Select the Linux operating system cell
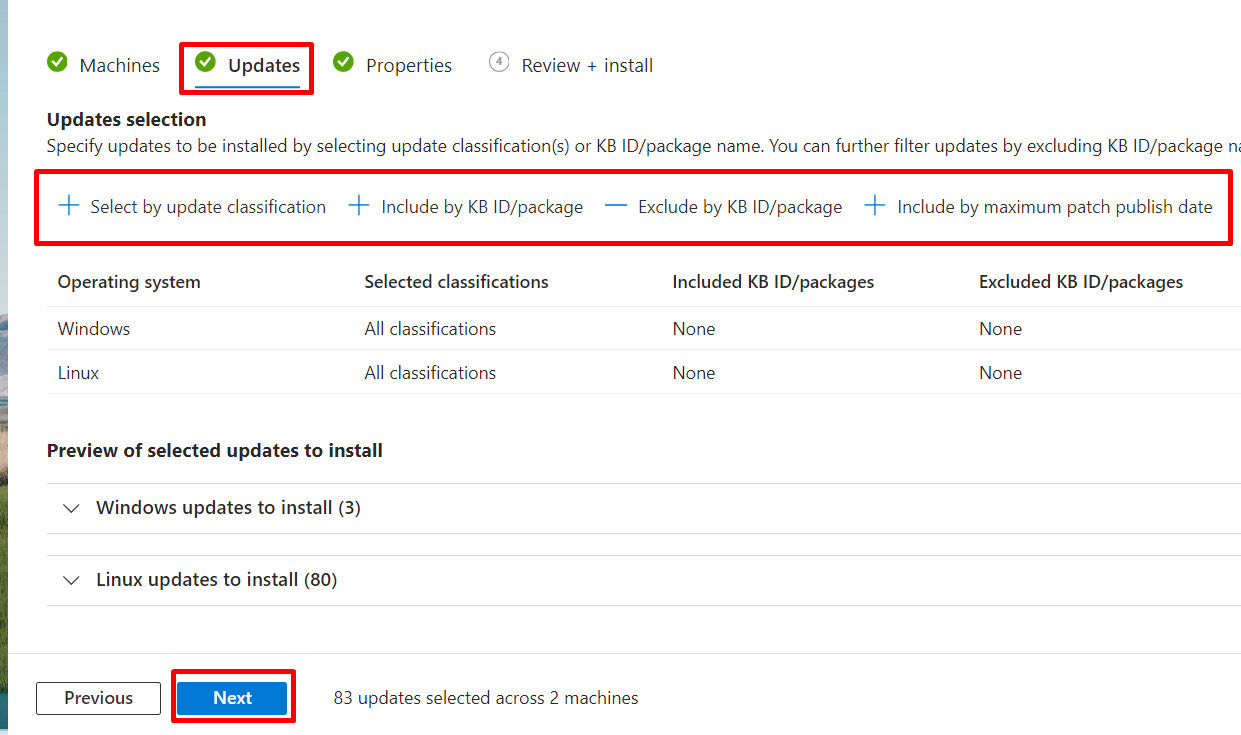The width and height of the screenshot is (1241, 735). 78,373
